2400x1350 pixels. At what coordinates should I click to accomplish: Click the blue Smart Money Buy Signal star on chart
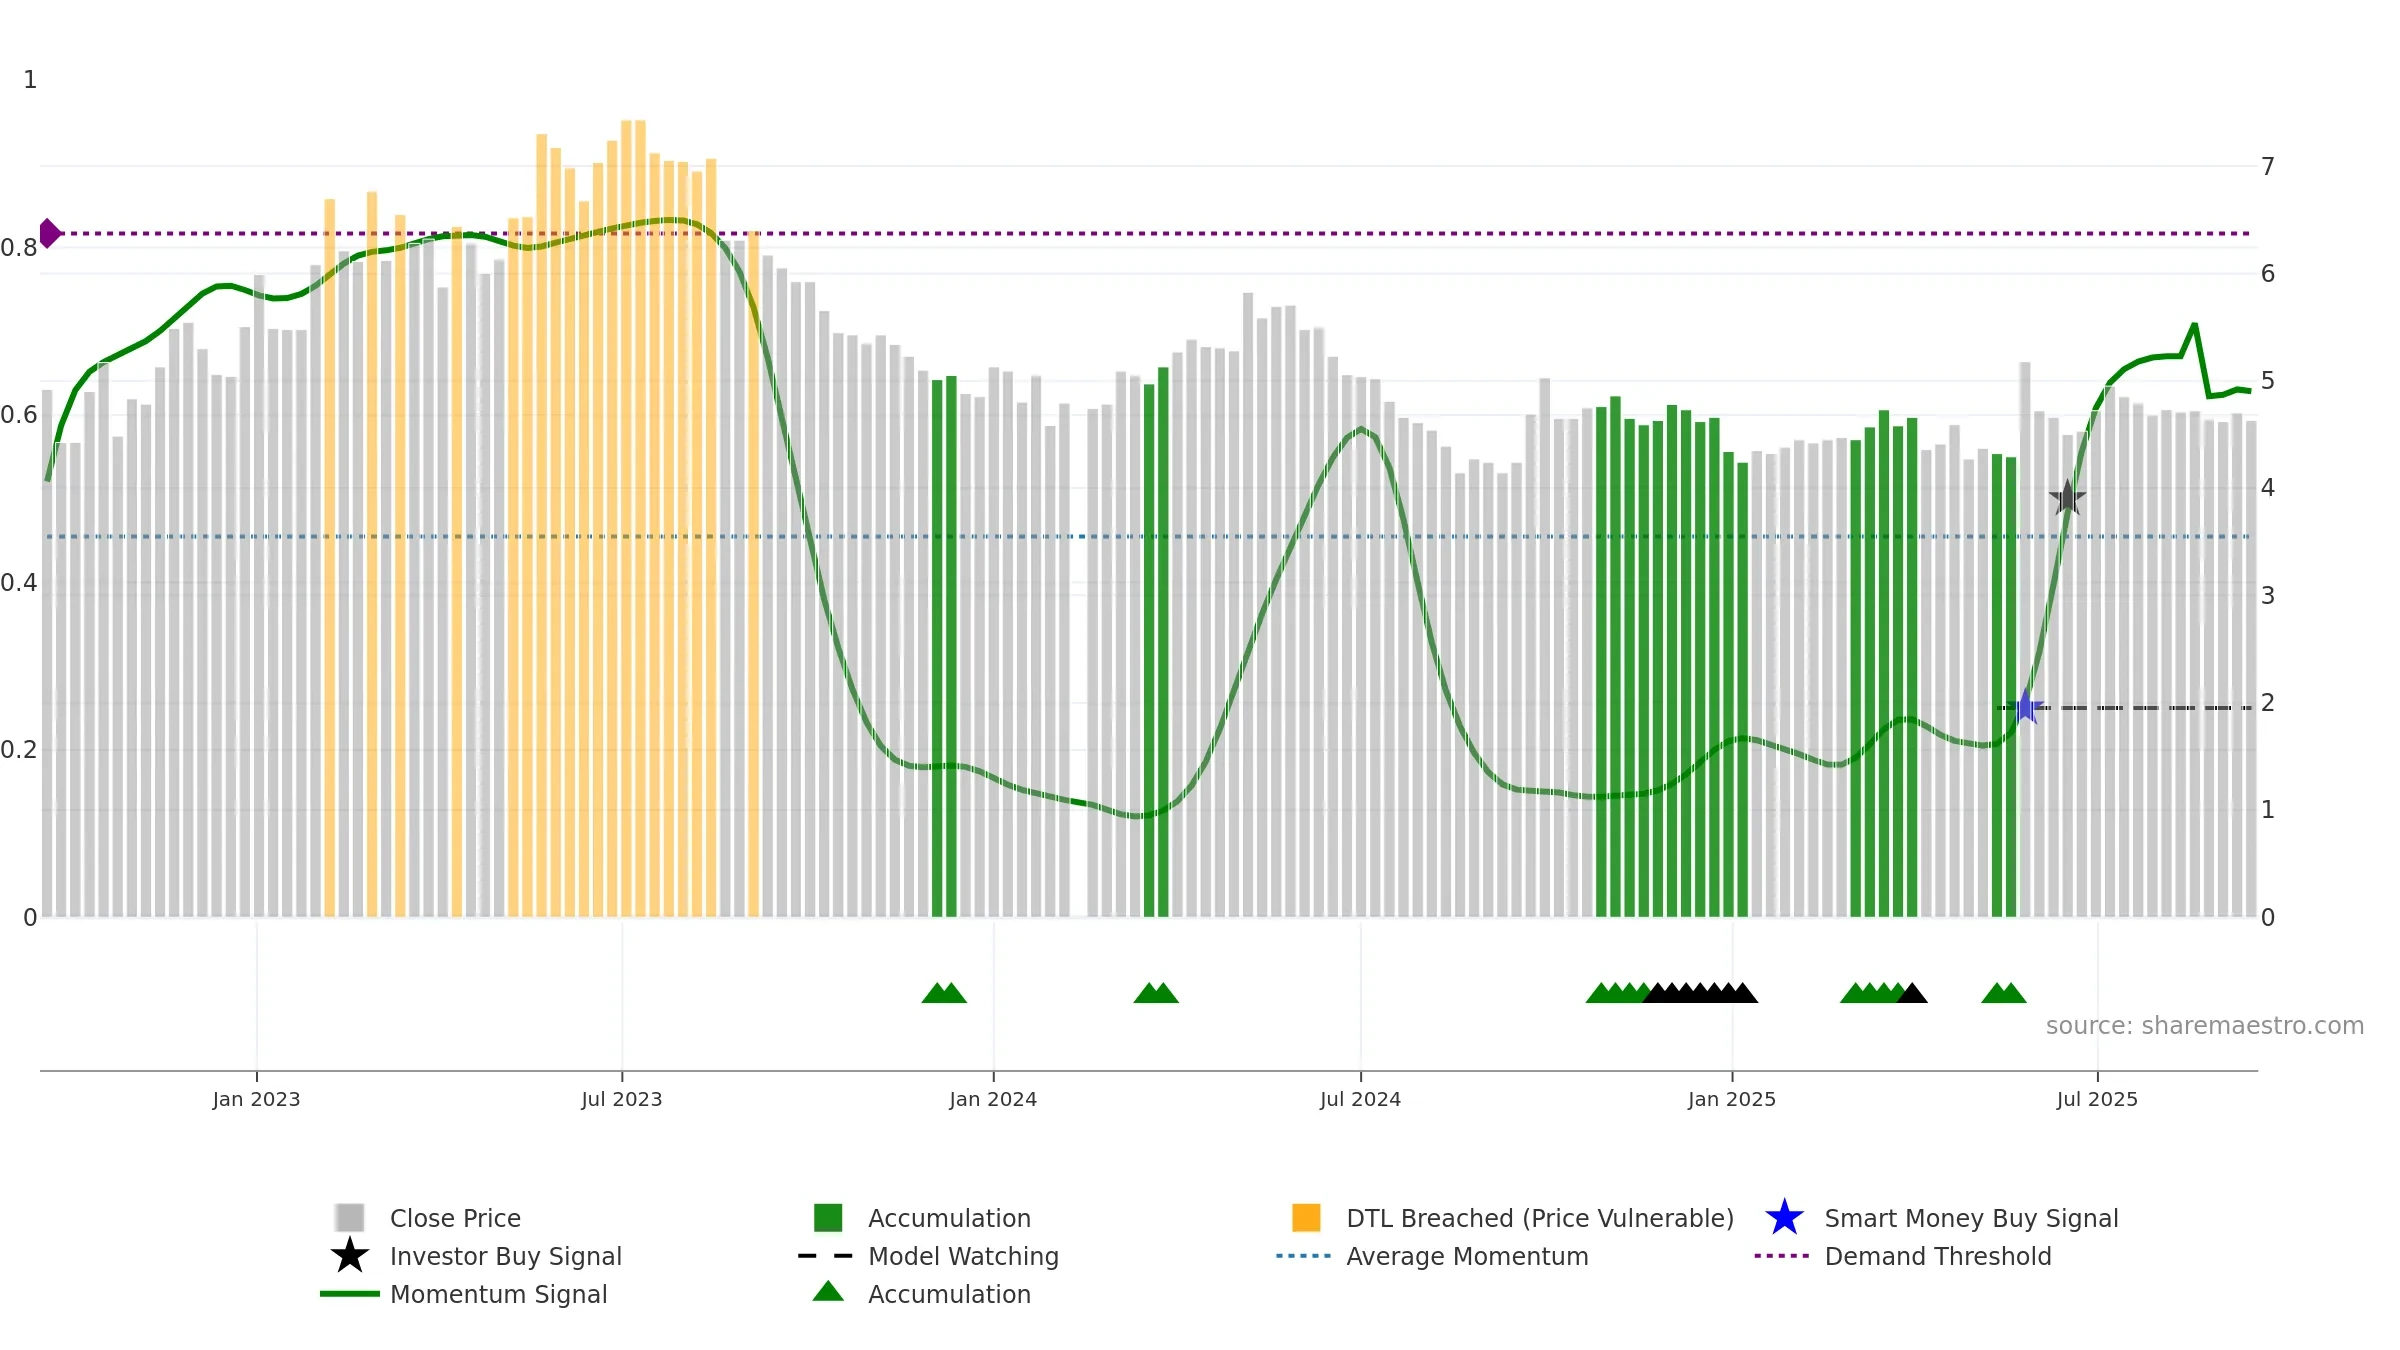coord(2025,707)
